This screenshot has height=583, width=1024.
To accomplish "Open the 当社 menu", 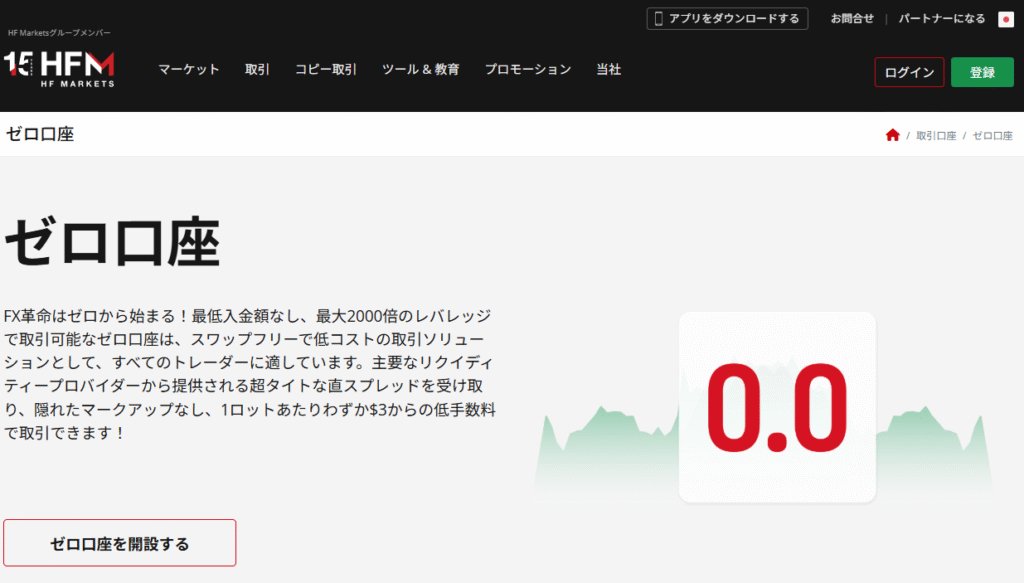I will 608,70.
